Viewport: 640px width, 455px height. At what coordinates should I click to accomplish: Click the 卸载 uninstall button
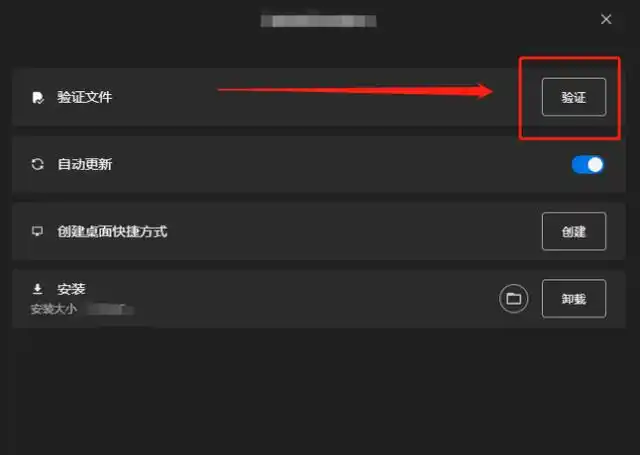(573, 299)
